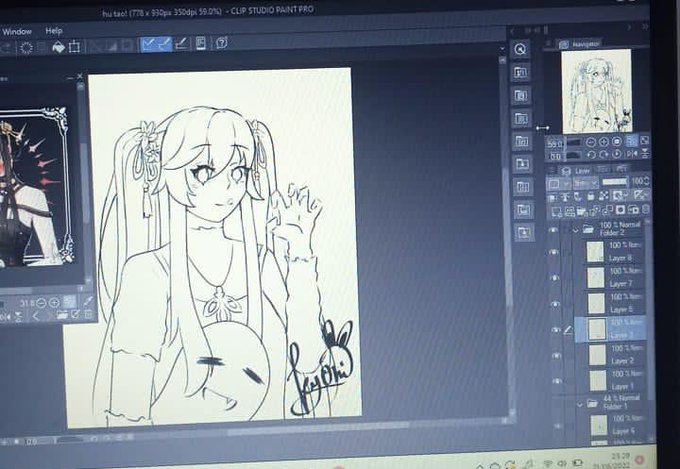Switch to the Navigator tab
The image size is (680, 469).
tap(580, 44)
